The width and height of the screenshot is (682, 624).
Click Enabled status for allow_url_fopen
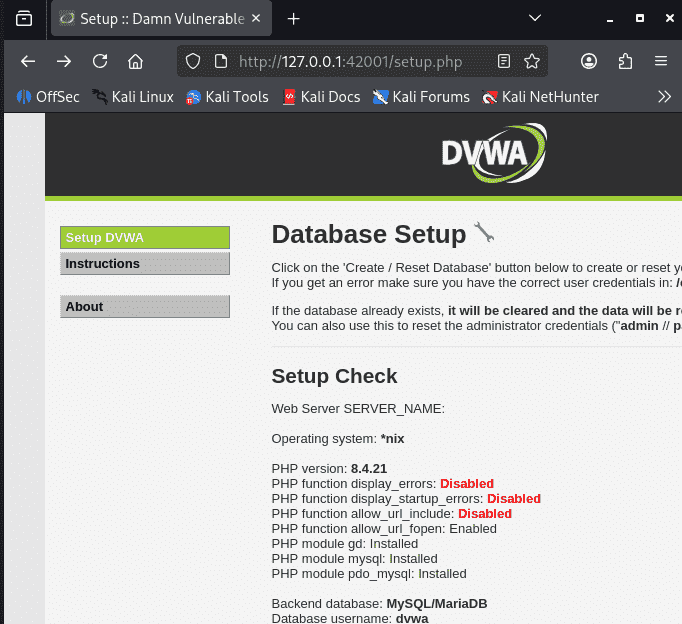point(473,529)
